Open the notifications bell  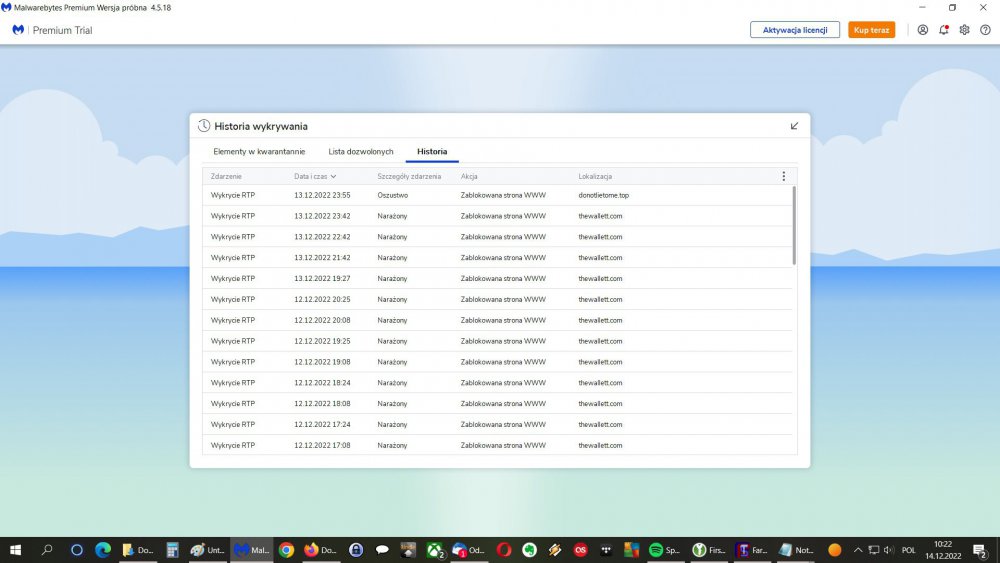tap(944, 30)
